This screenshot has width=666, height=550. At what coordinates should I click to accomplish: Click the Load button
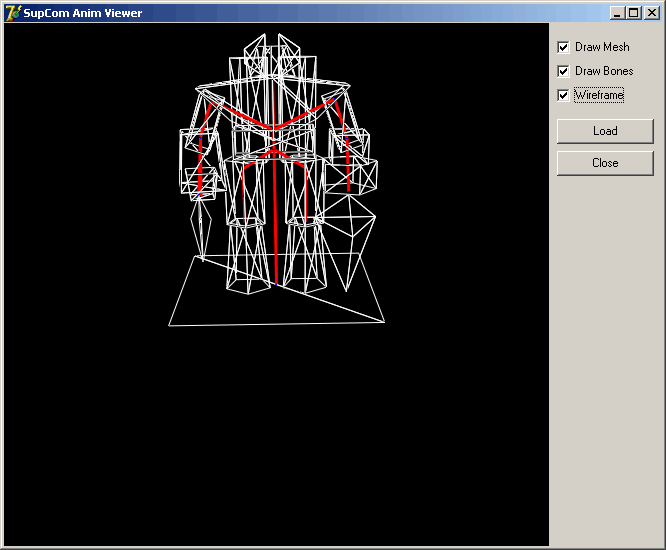(605, 131)
